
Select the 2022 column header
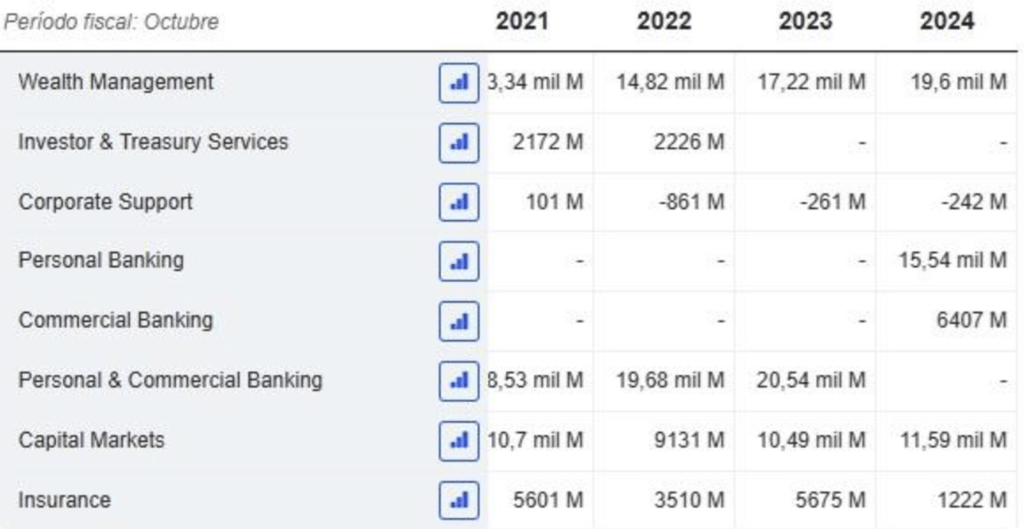[664, 21]
